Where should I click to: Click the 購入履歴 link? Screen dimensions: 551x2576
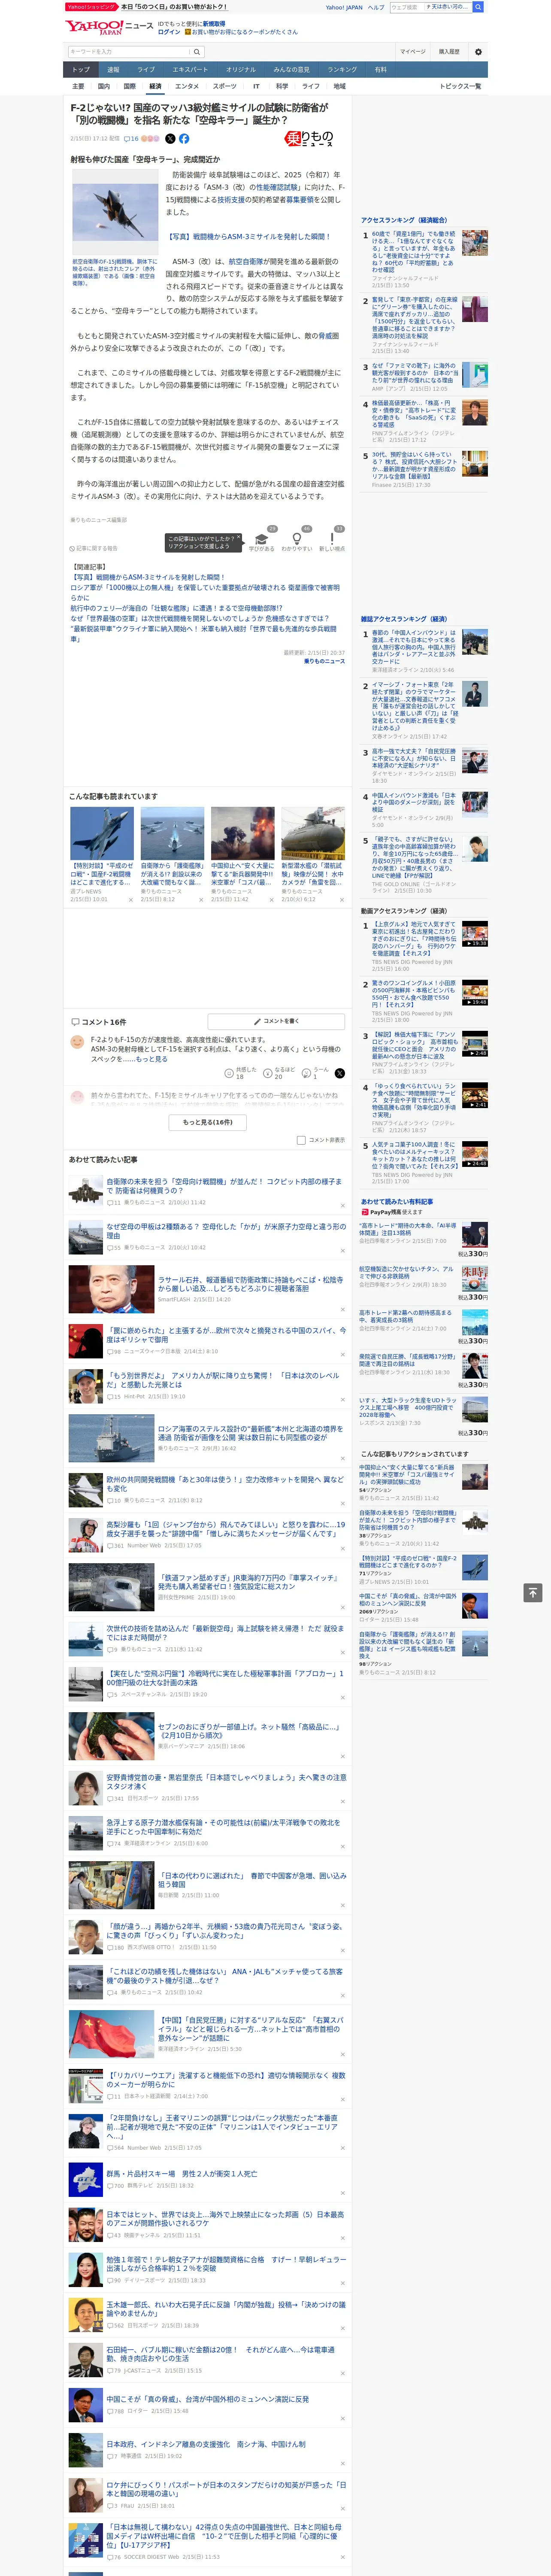pos(449,51)
